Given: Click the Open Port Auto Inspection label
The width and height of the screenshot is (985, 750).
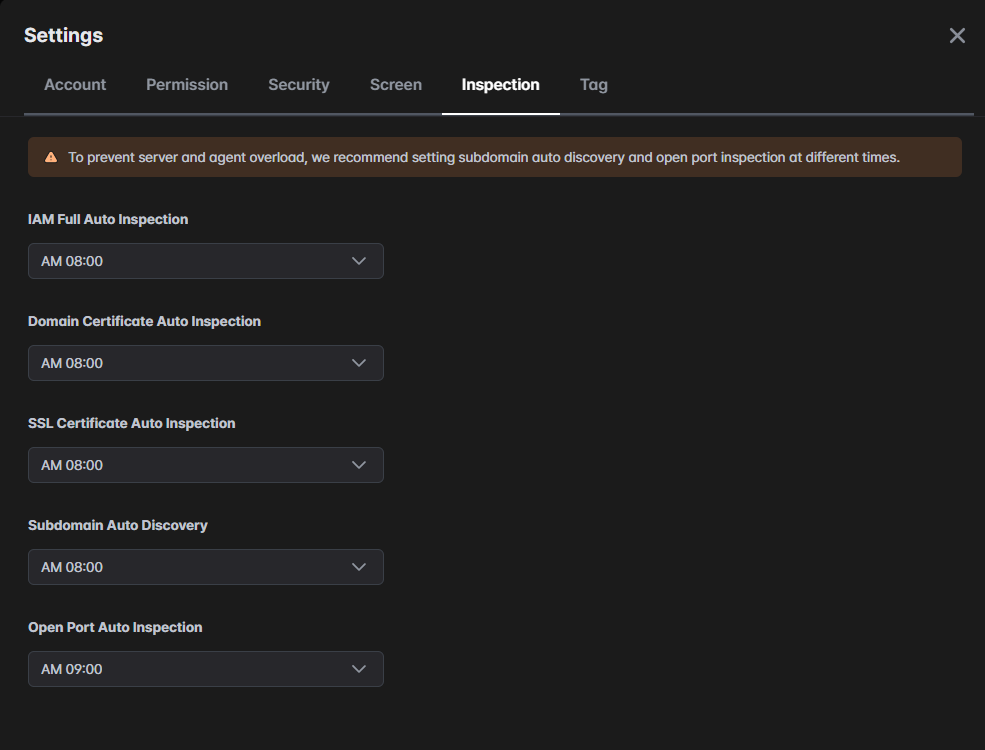Looking at the screenshot, I should (115, 627).
